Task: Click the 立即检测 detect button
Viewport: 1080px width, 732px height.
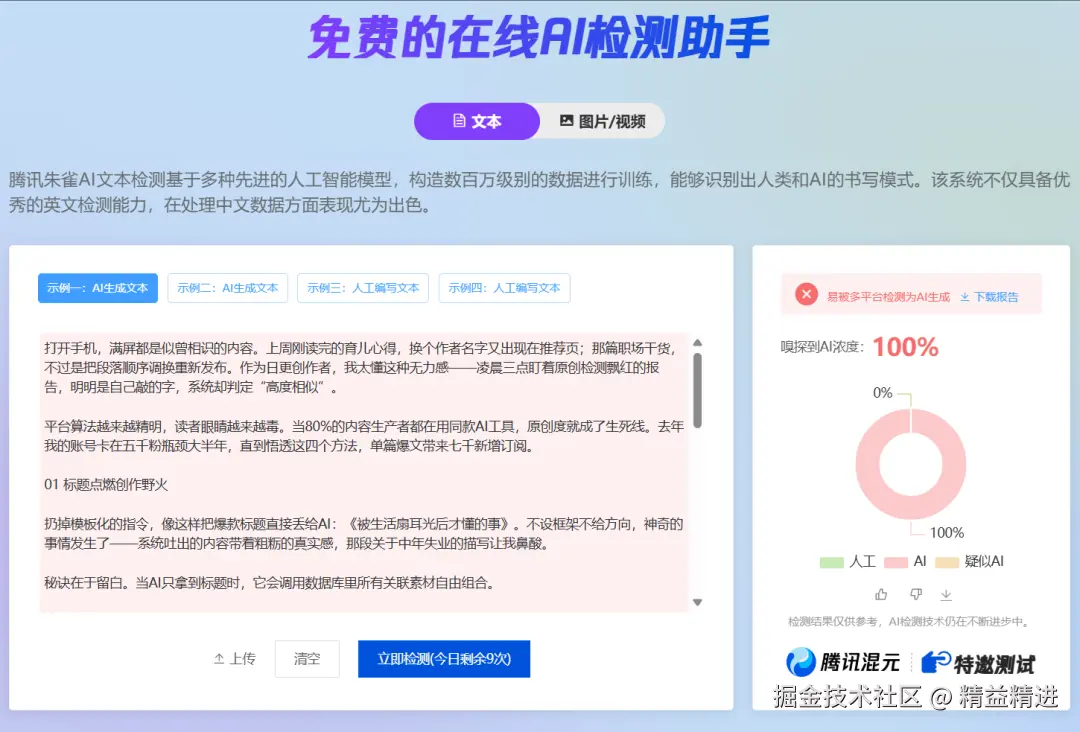Action: click(443, 658)
